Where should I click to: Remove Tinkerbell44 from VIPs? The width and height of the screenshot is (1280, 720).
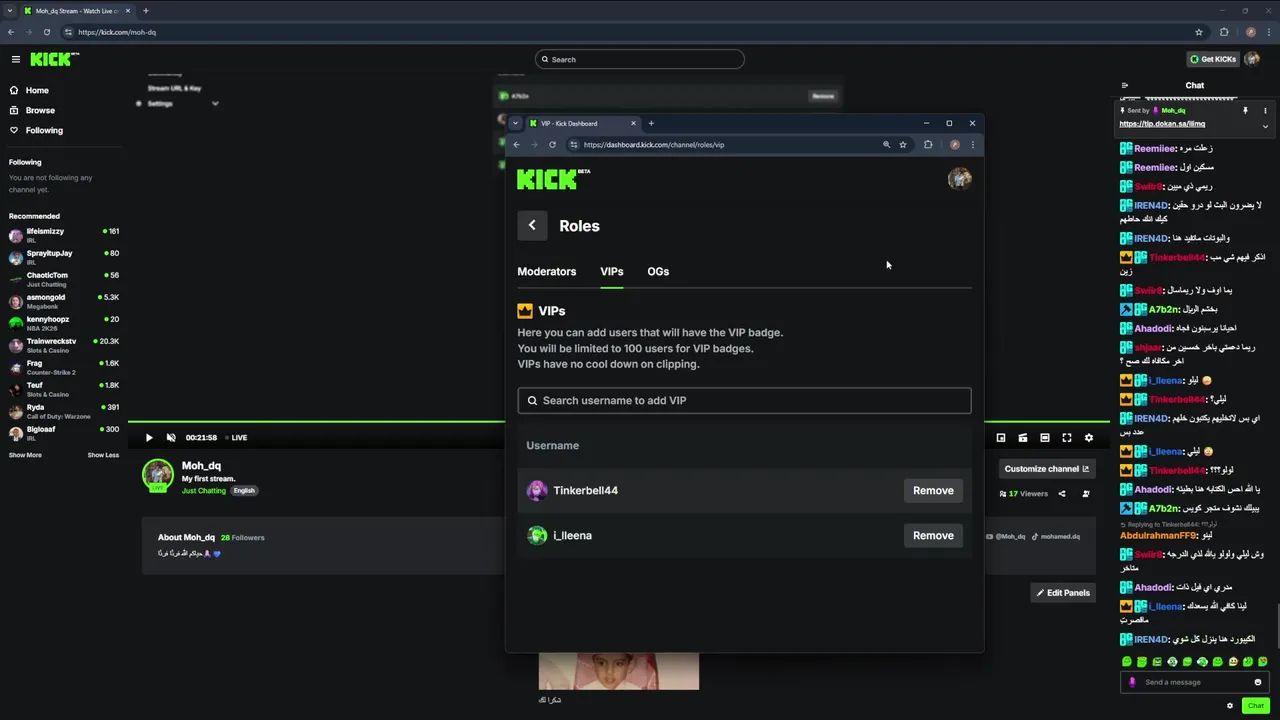(933, 490)
